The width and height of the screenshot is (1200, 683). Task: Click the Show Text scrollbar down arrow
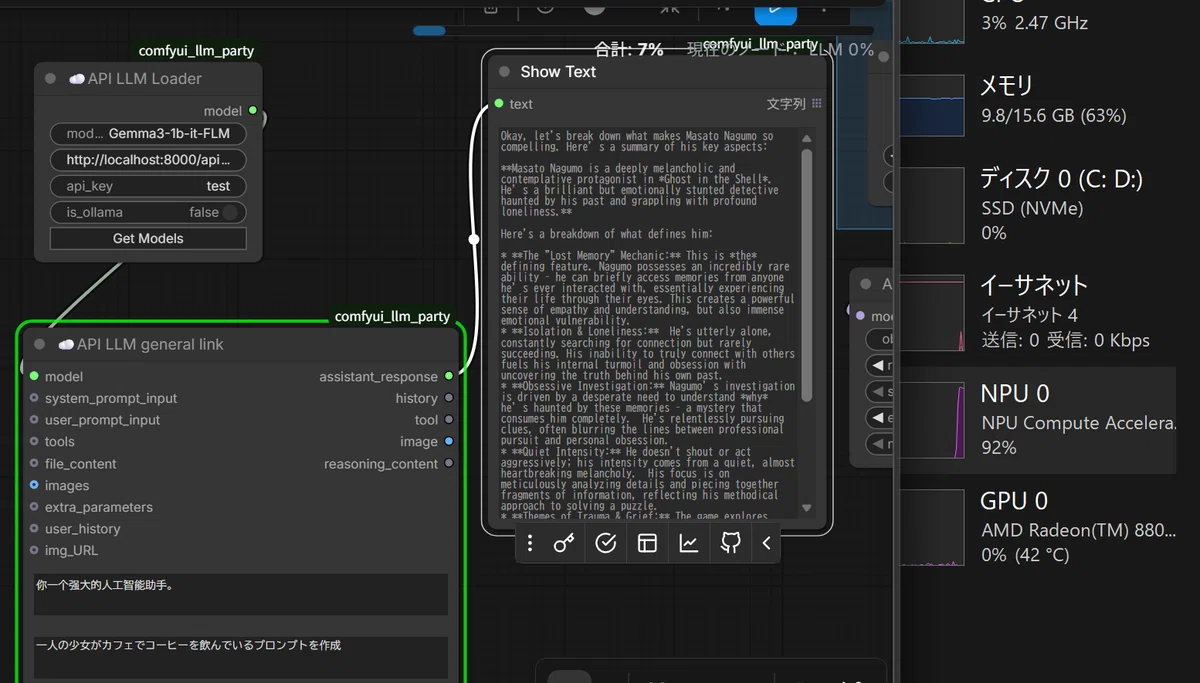click(x=807, y=508)
